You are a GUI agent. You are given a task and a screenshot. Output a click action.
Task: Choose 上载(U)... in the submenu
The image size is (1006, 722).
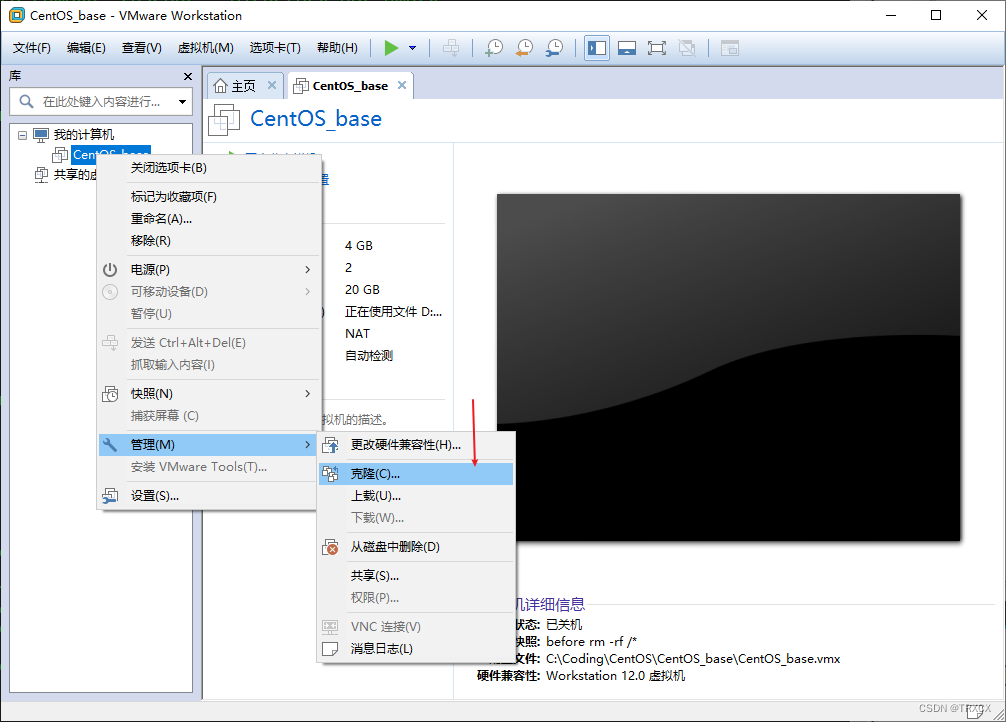point(416,496)
